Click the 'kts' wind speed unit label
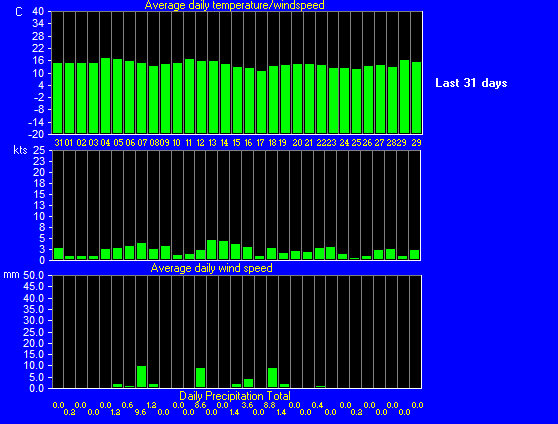The height and width of the screenshot is (424, 558). (x=20, y=150)
